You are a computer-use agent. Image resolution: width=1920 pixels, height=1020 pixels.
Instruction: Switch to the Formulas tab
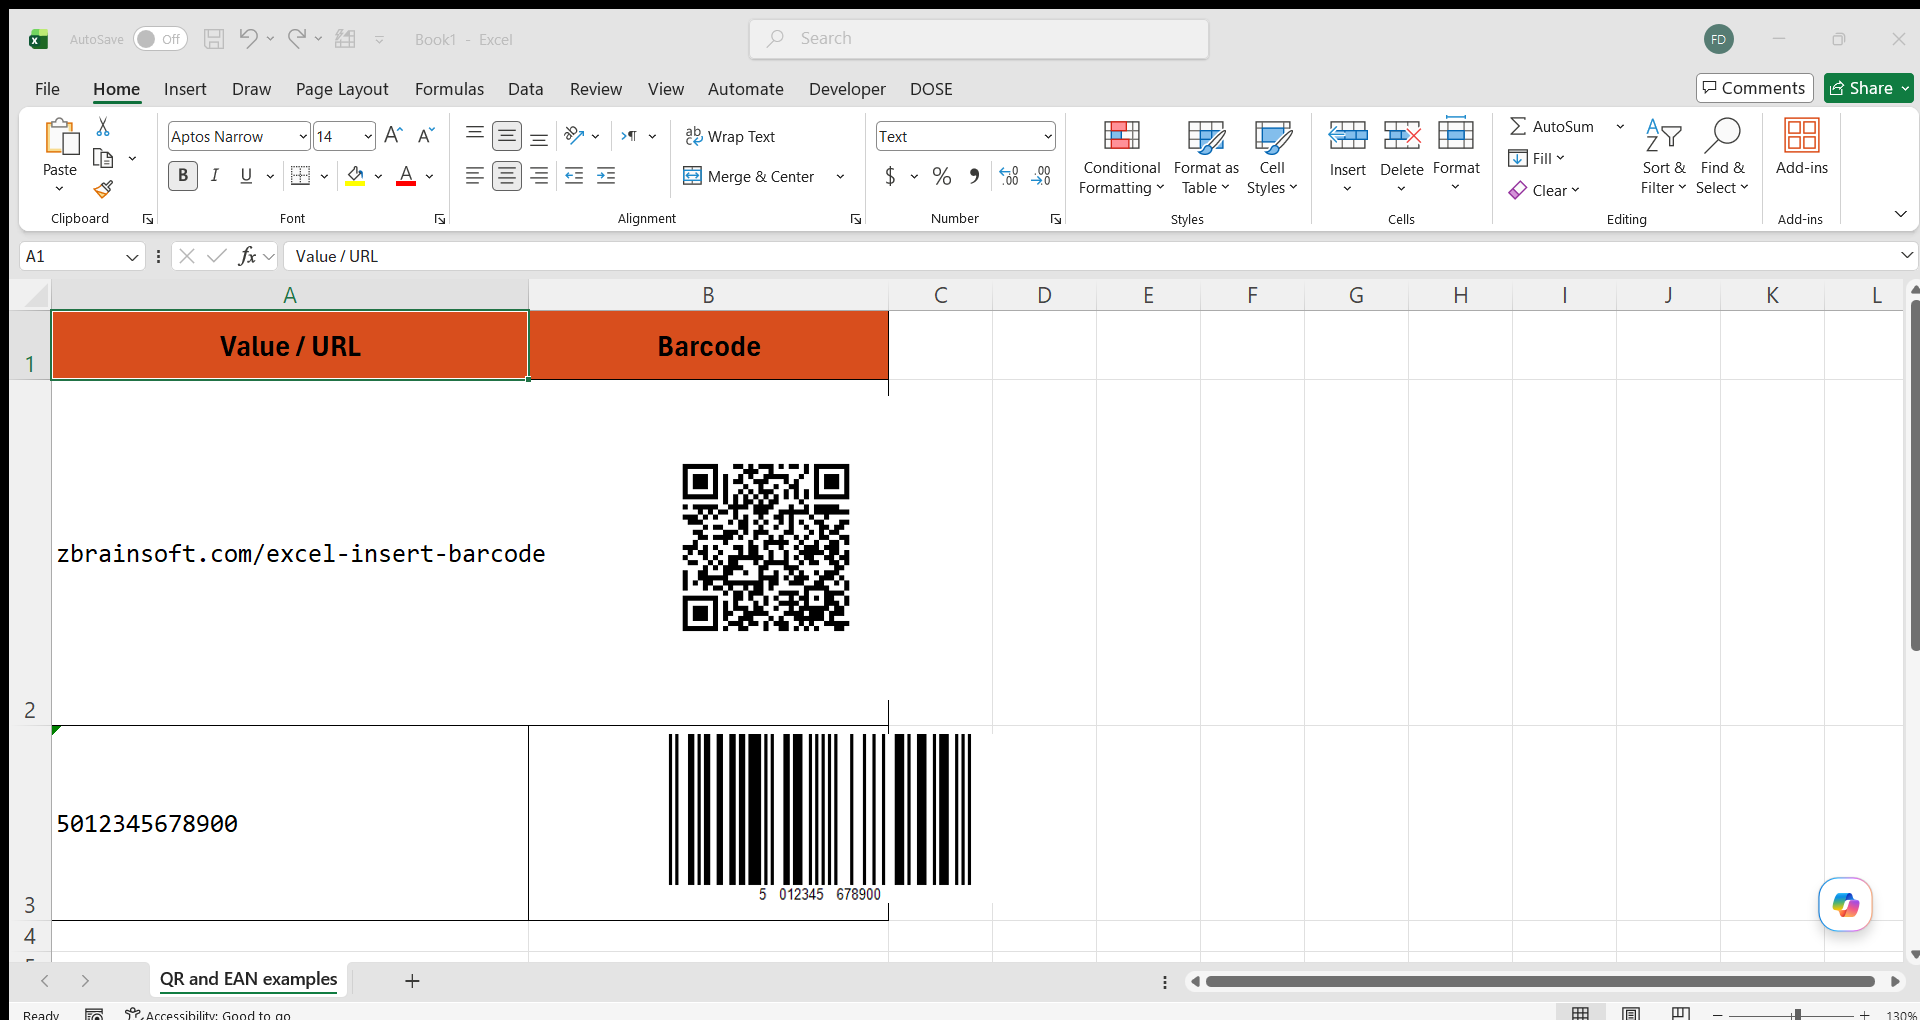[449, 89]
